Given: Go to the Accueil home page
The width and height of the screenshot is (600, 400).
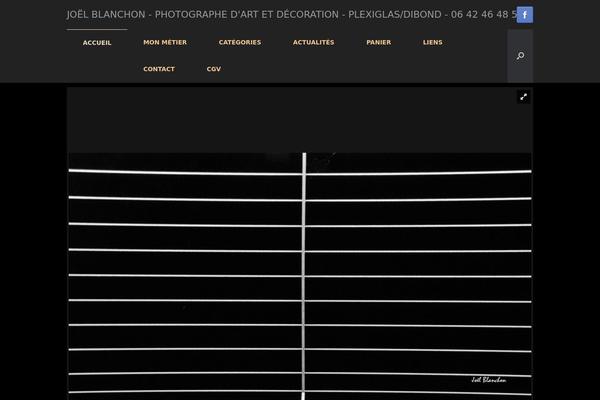Looking at the screenshot, I should (97, 43).
